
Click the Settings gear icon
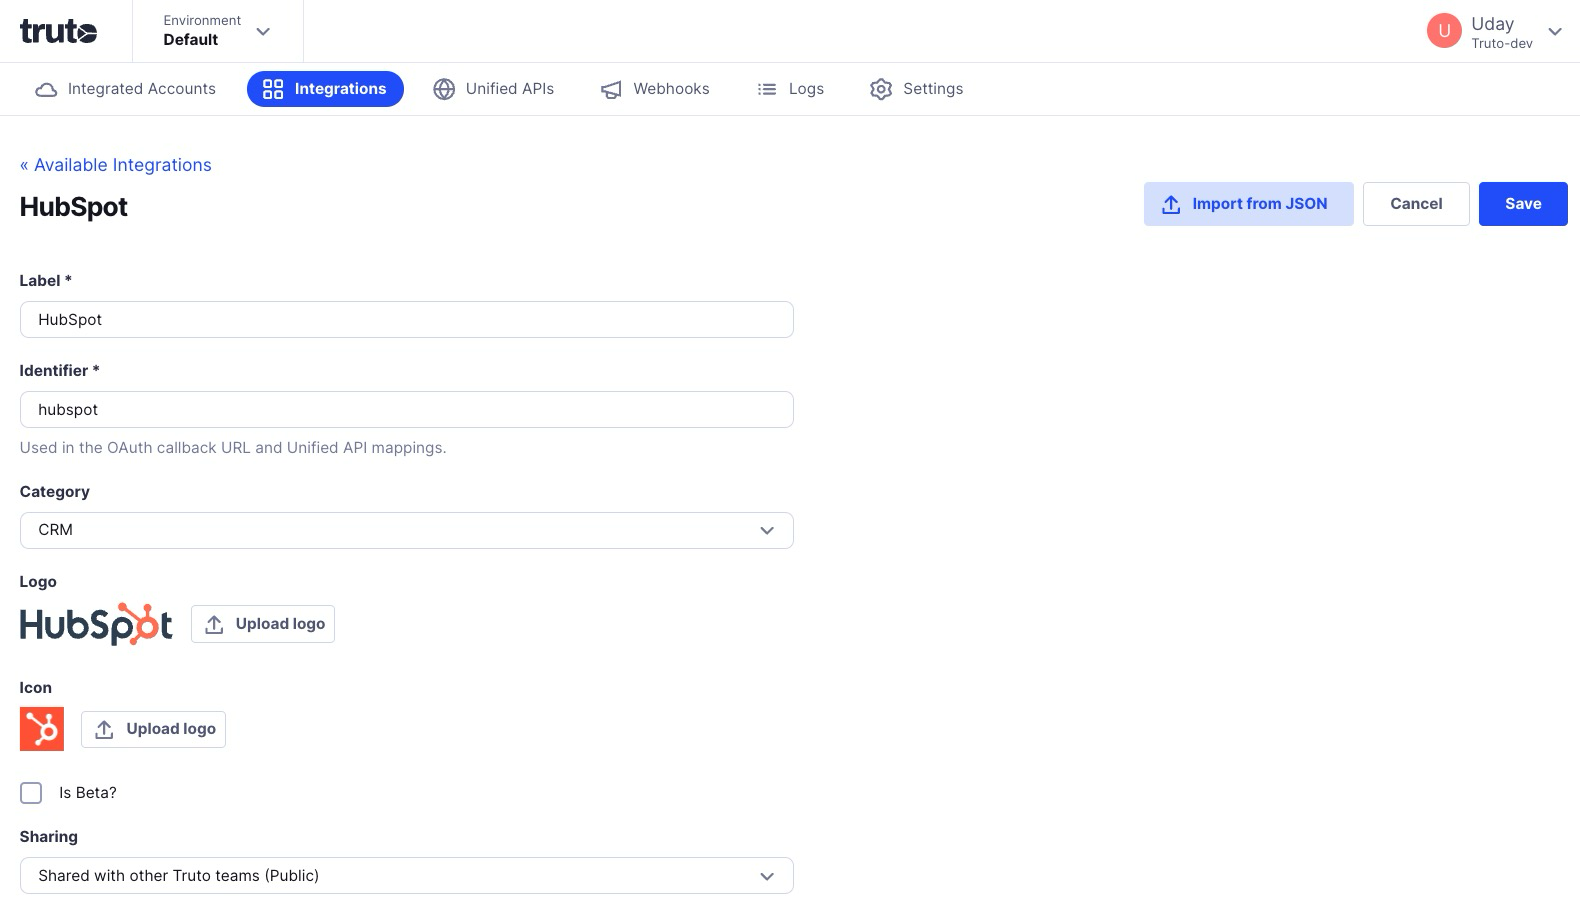pos(881,89)
